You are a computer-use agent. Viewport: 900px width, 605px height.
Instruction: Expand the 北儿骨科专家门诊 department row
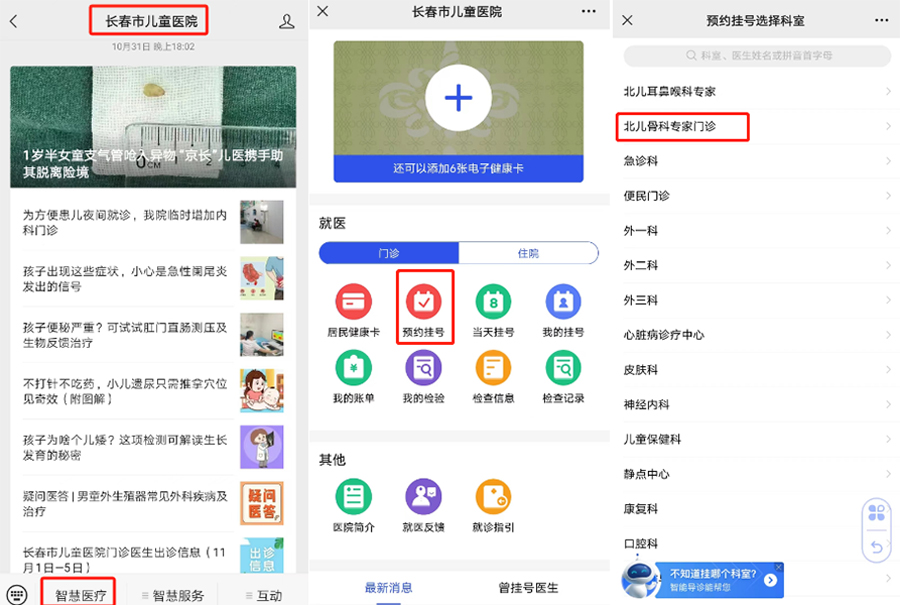(755, 126)
